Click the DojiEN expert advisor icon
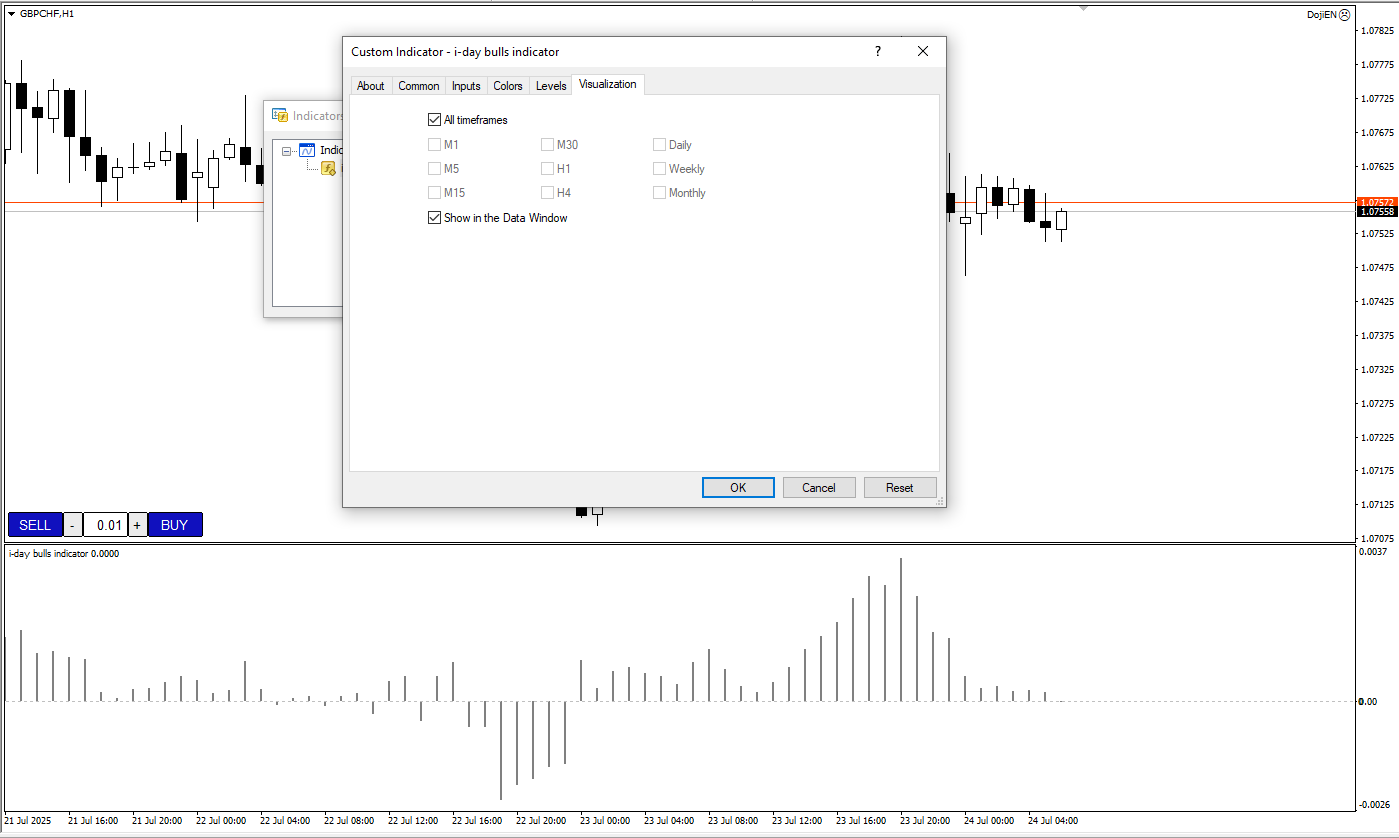1399x838 pixels. (x=1344, y=15)
